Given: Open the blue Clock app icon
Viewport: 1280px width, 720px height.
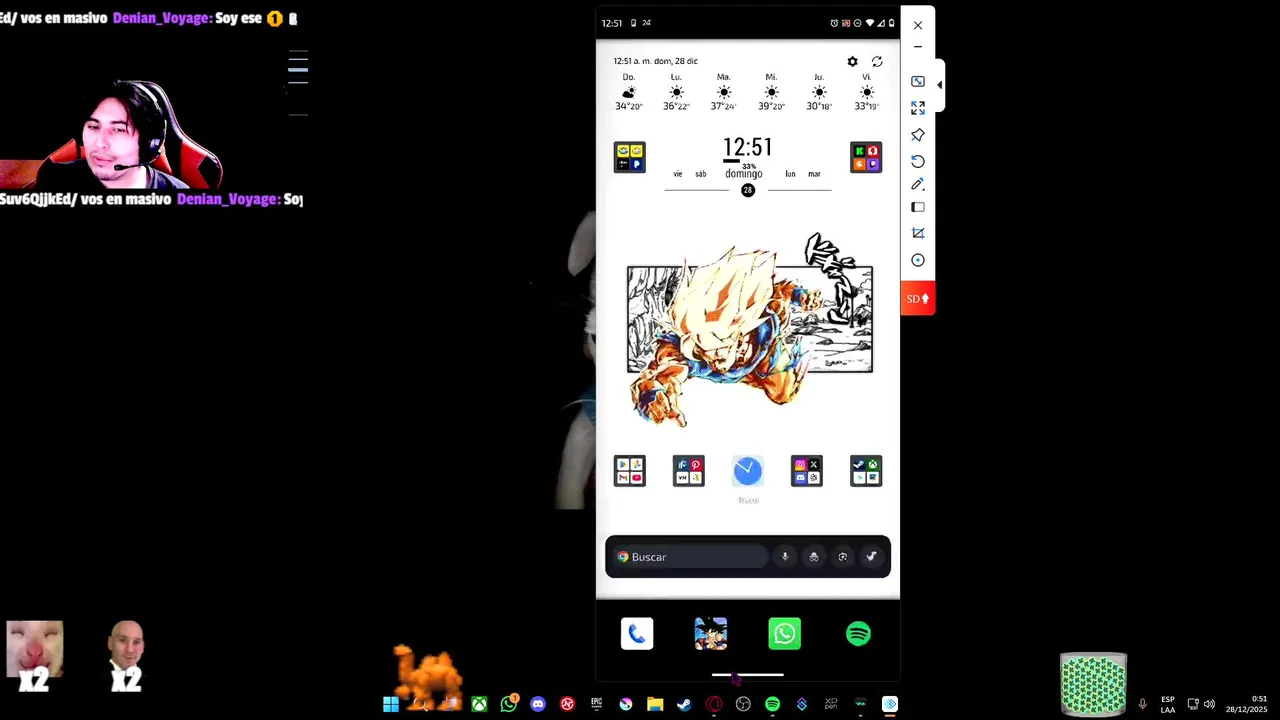Looking at the screenshot, I should pyautogui.click(x=748, y=471).
